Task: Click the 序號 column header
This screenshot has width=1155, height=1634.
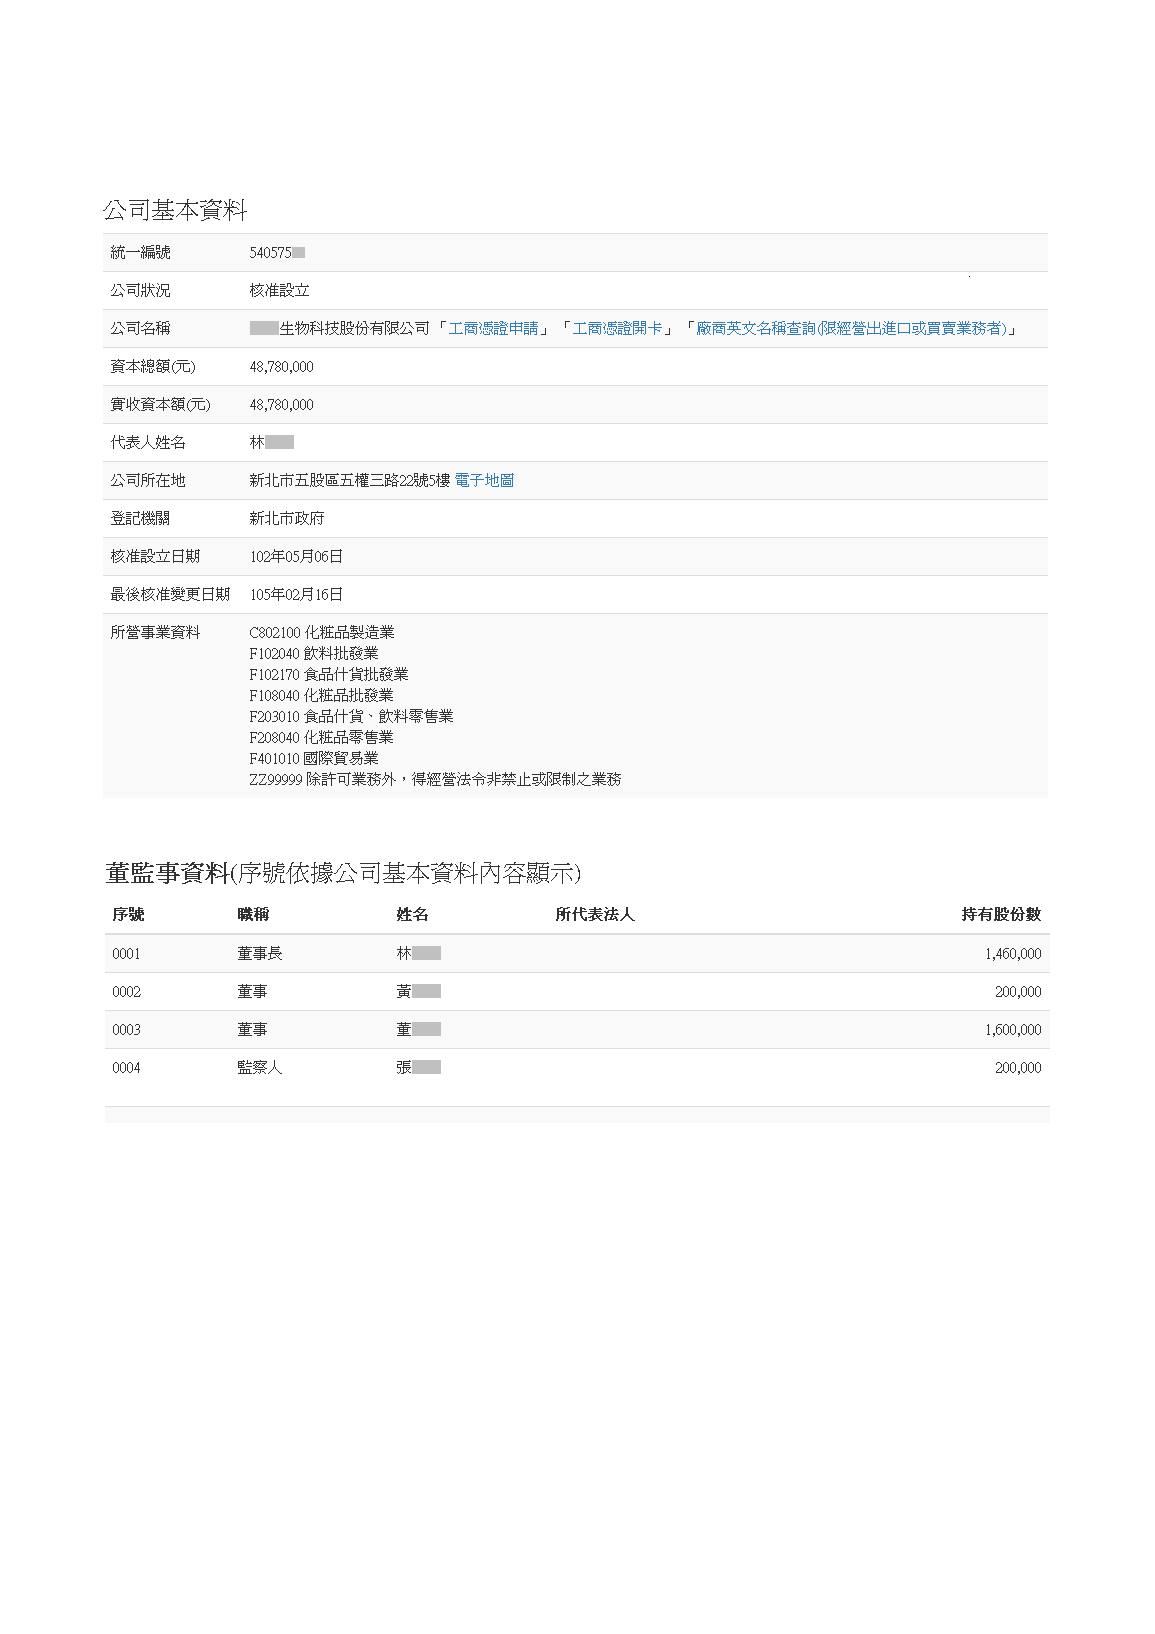Action: [128, 914]
